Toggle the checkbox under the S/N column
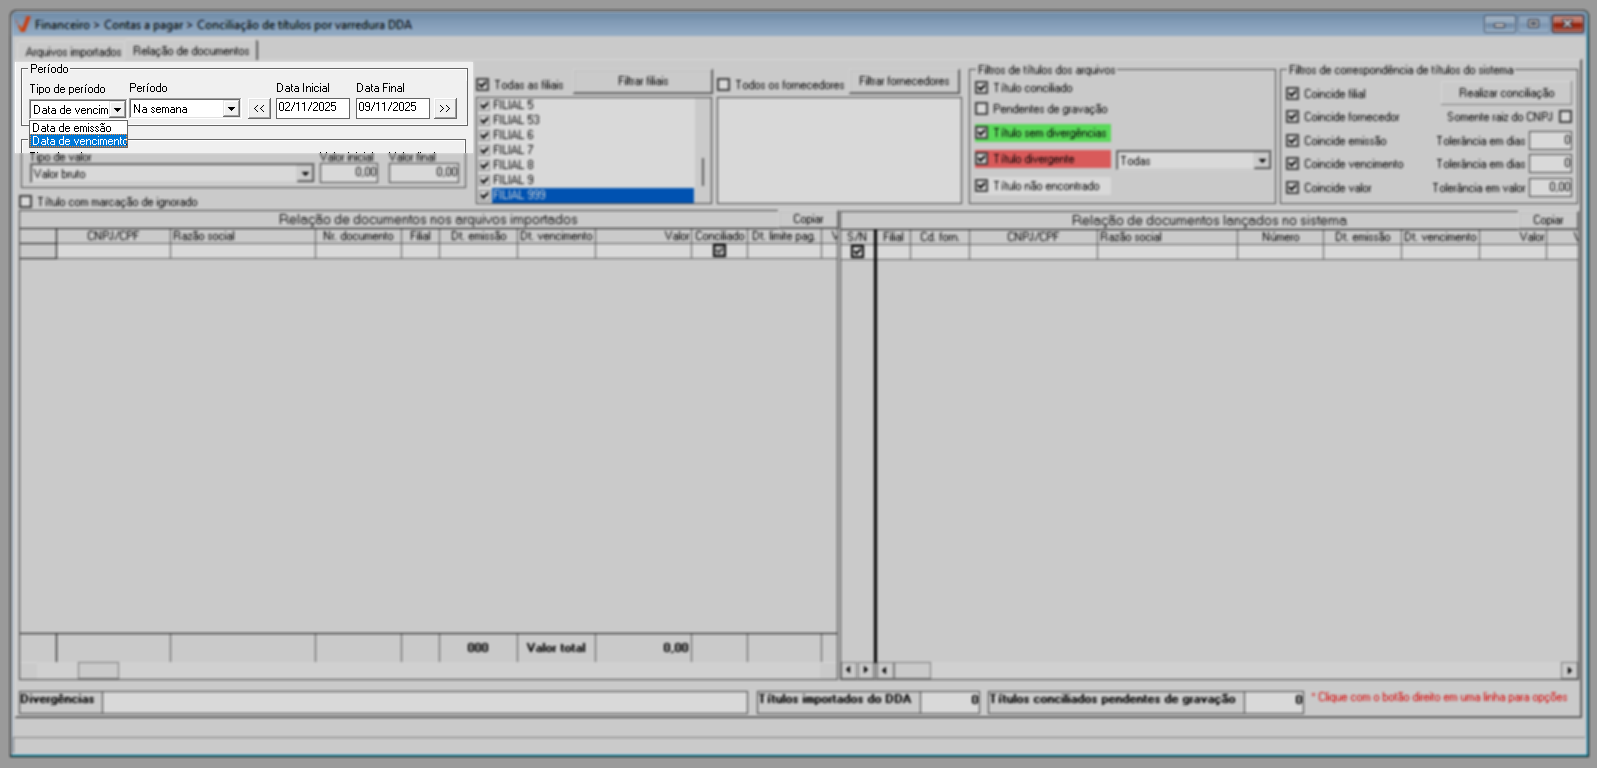 [857, 252]
